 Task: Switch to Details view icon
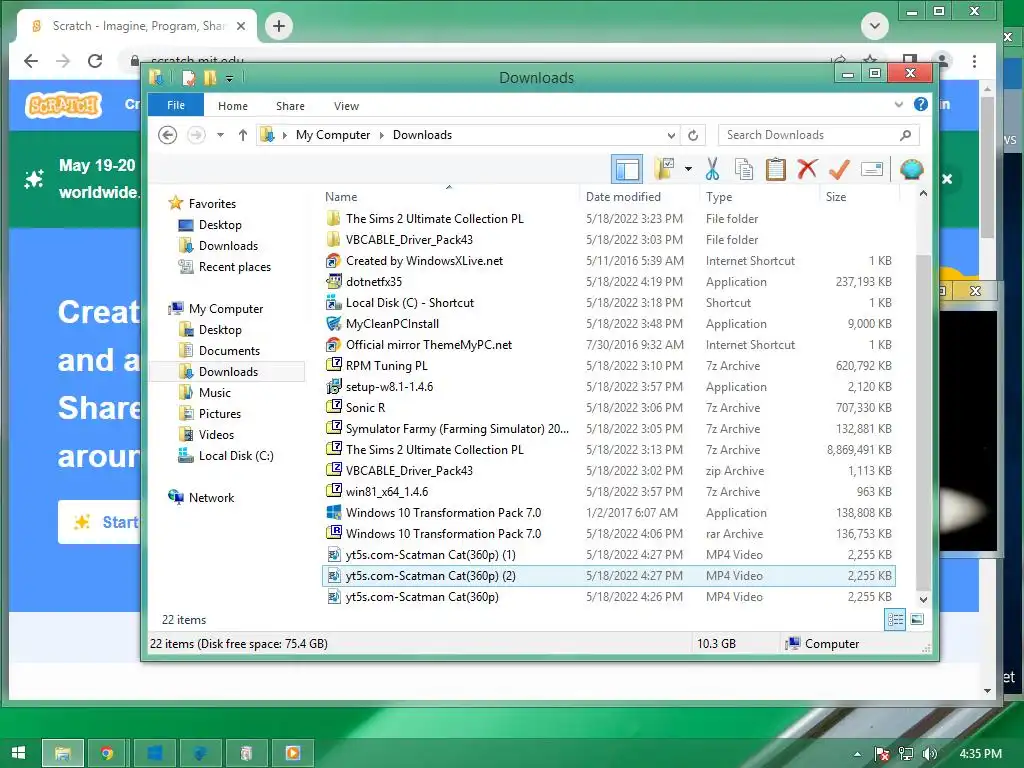pyautogui.click(x=895, y=619)
